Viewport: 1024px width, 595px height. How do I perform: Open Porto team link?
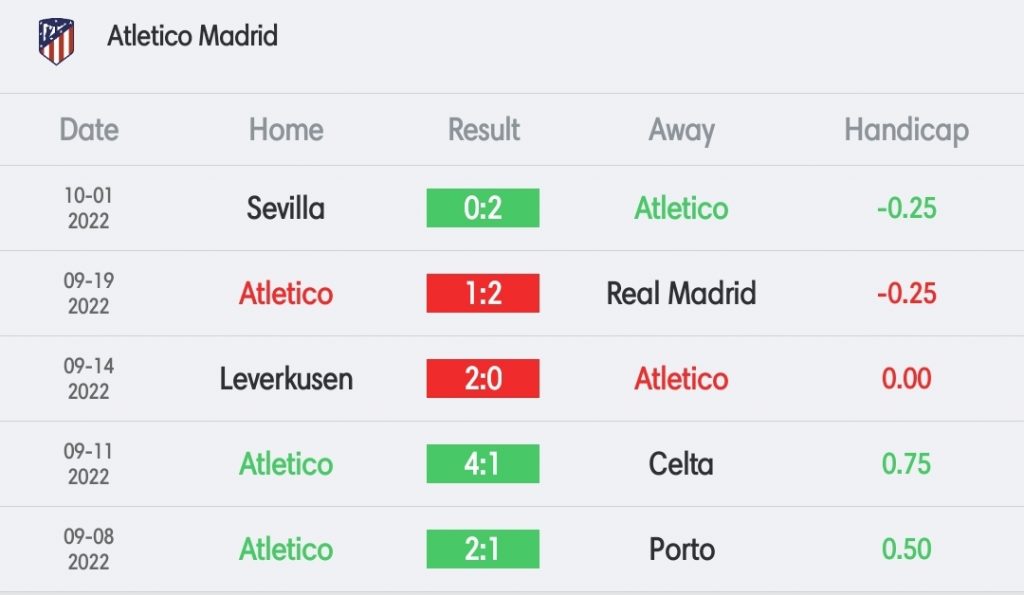pos(681,549)
